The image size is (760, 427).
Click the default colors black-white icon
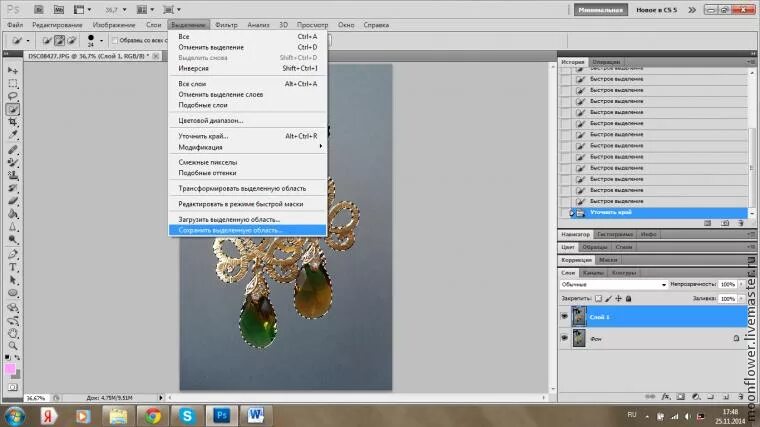tap(7, 358)
